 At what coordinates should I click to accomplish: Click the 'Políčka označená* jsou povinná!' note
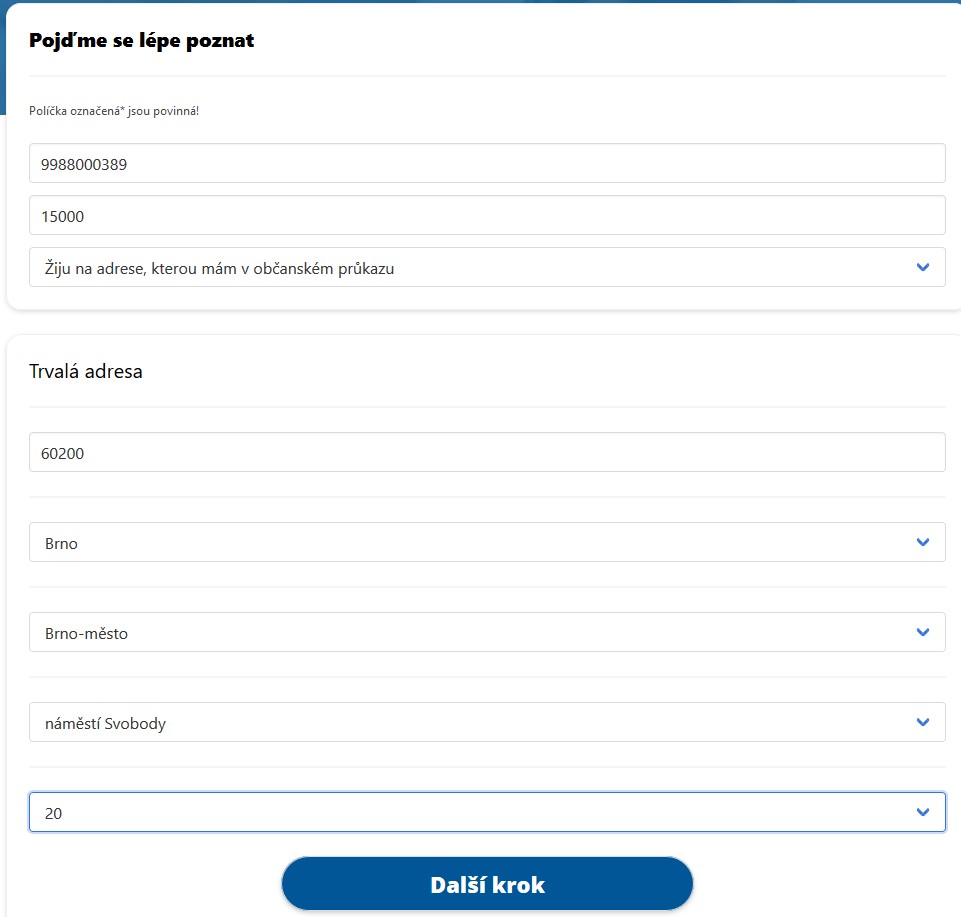[x=114, y=111]
